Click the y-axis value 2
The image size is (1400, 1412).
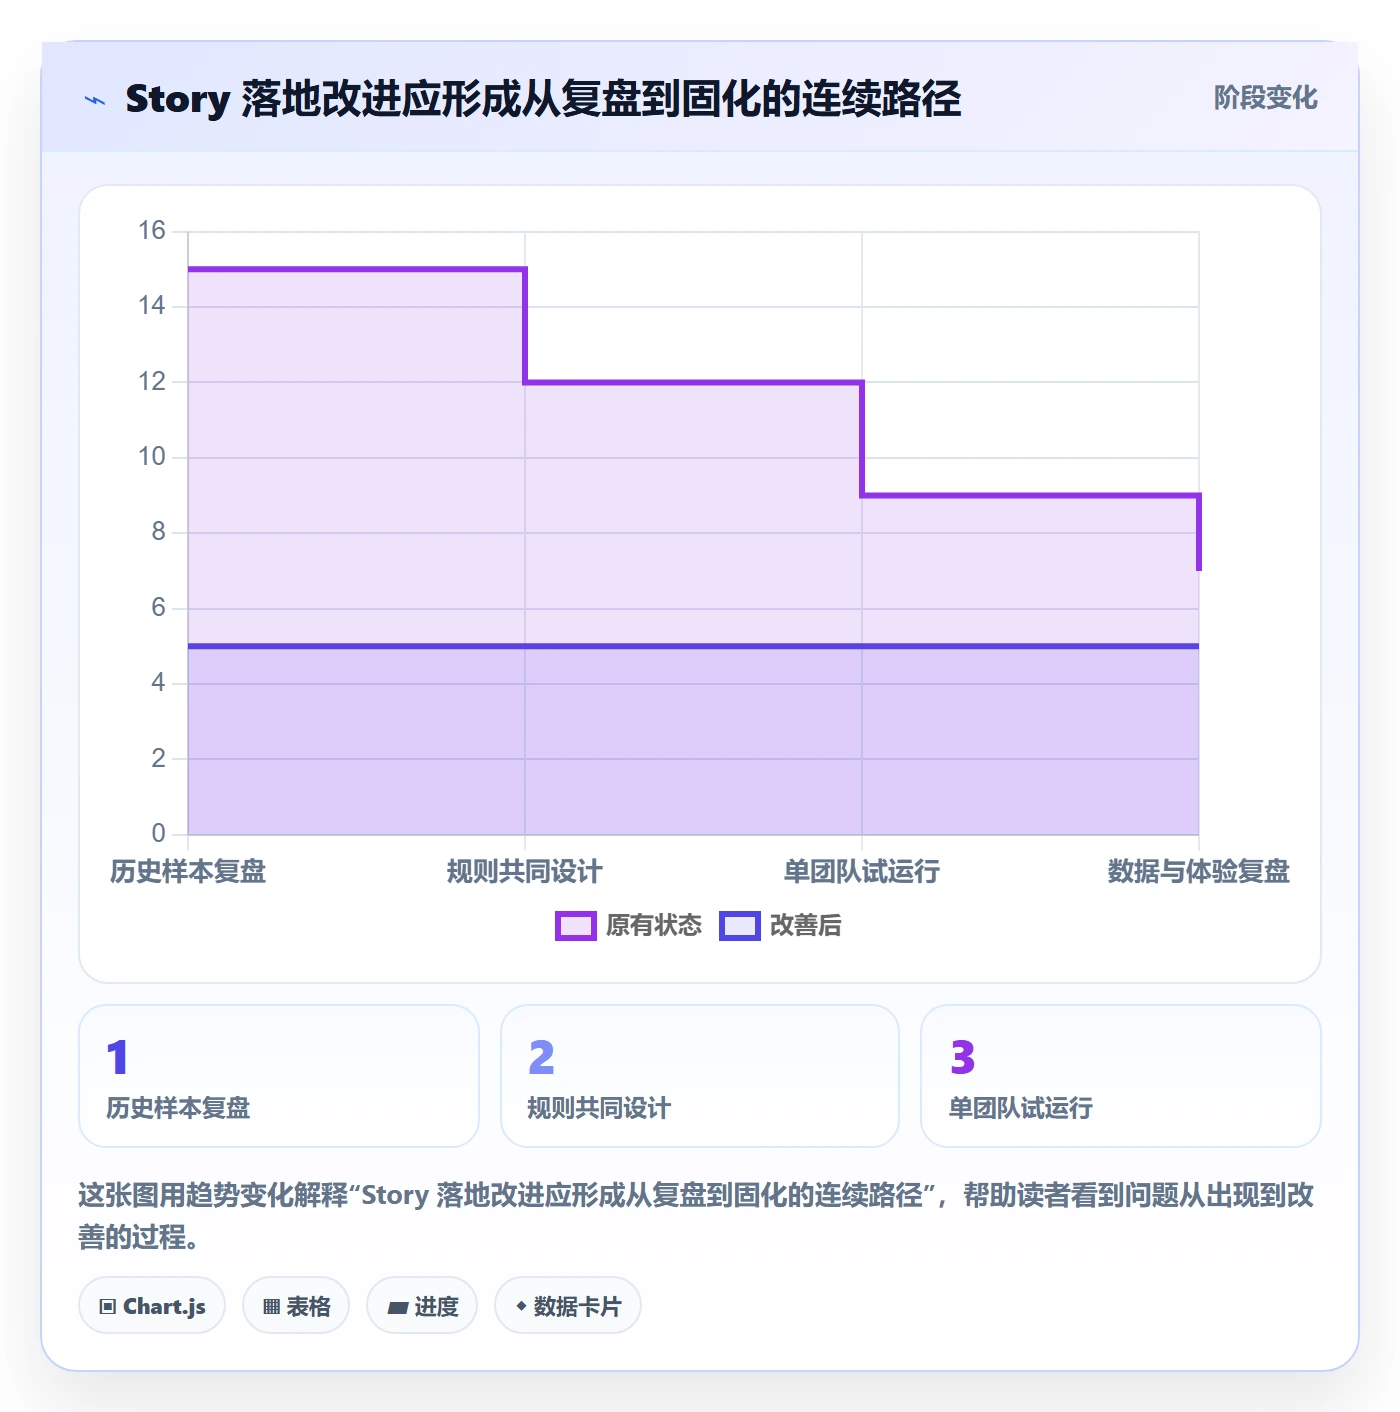point(158,758)
